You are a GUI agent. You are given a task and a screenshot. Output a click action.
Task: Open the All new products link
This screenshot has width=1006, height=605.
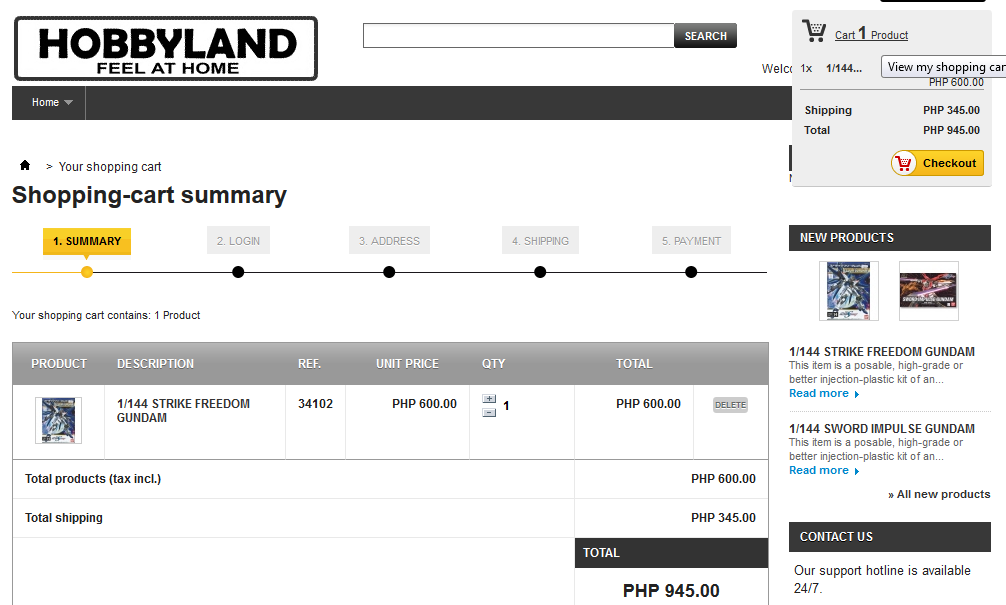coord(939,494)
